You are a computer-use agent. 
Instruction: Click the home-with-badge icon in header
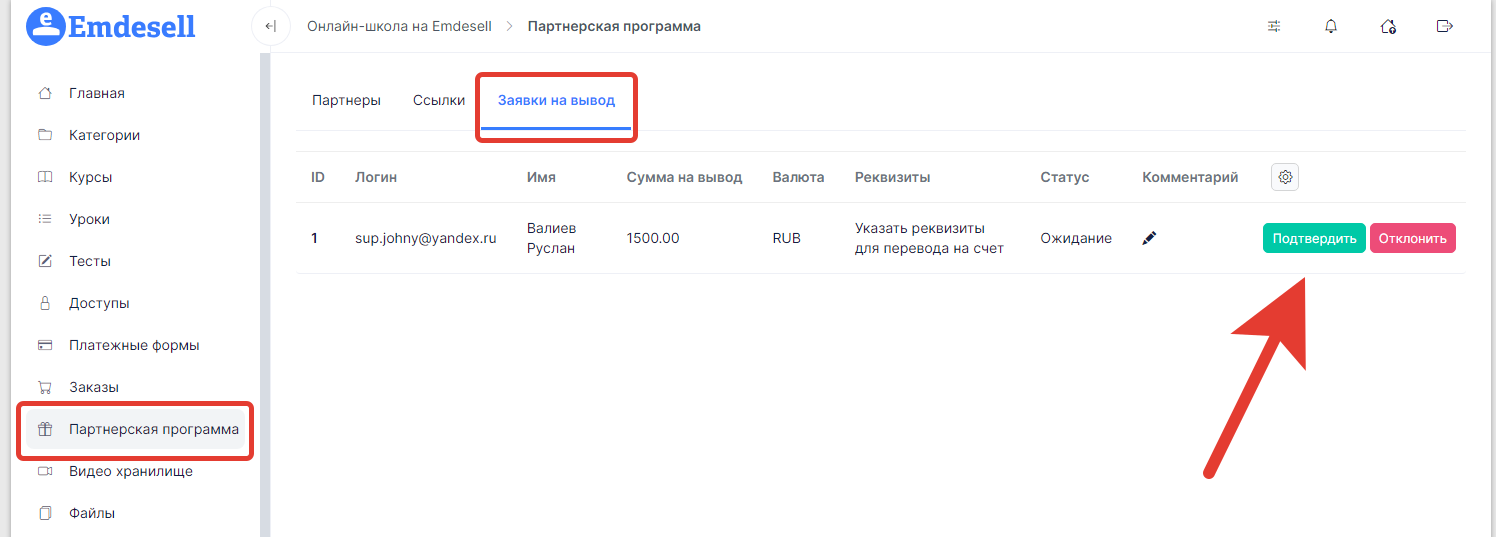pos(1388,27)
